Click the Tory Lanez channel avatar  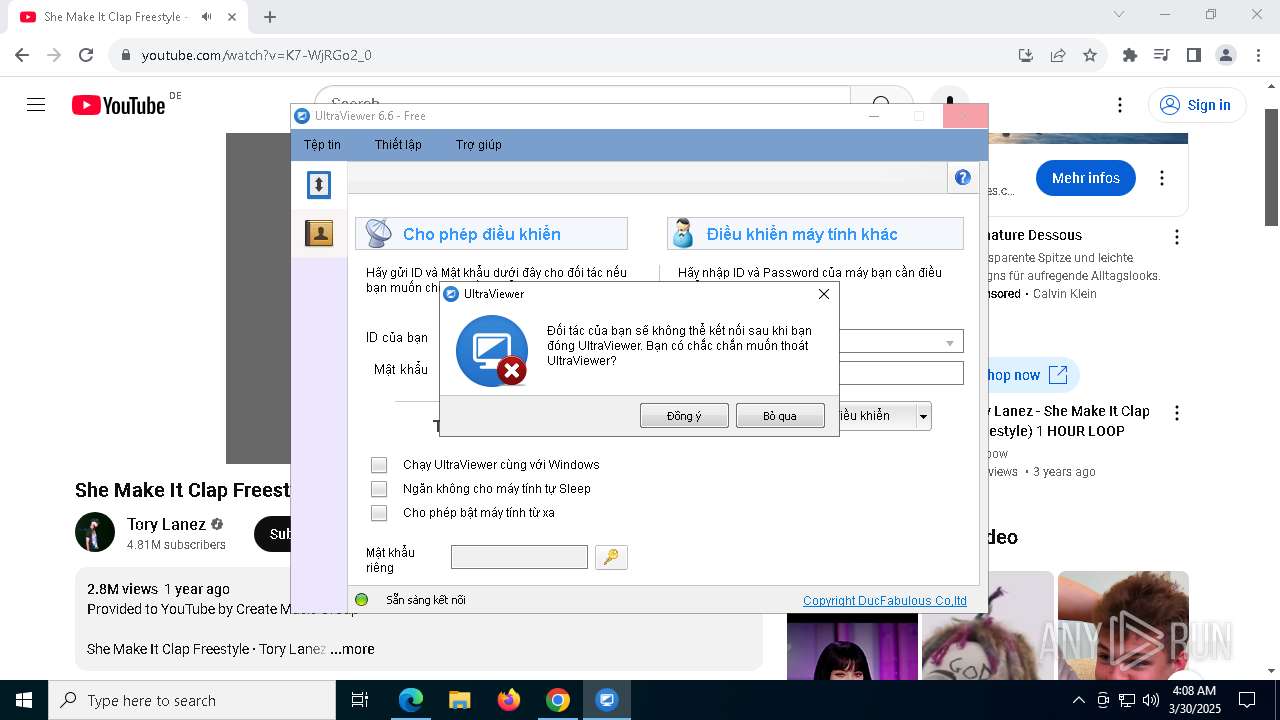(x=95, y=532)
